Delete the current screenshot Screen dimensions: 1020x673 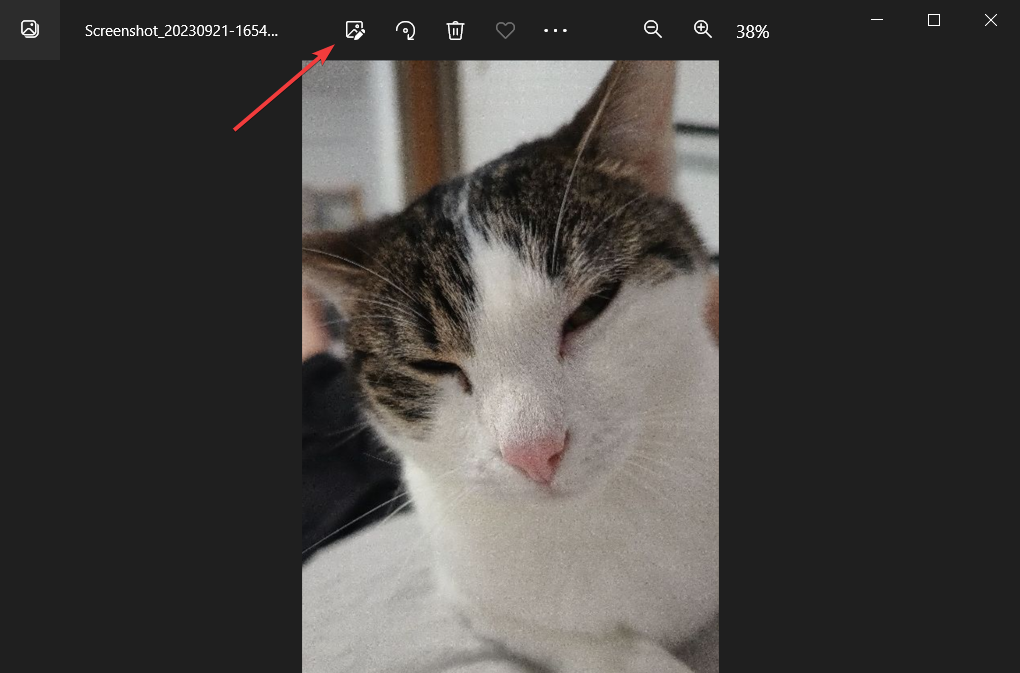click(x=455, y=30)
